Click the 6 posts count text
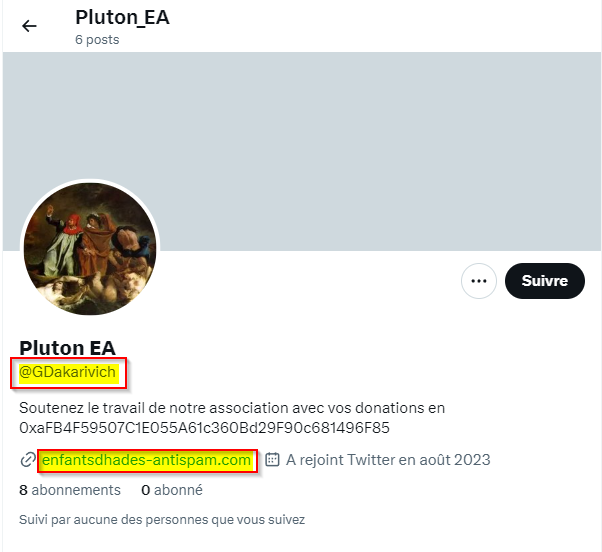The image size is (602, 552). coord(97,40)
